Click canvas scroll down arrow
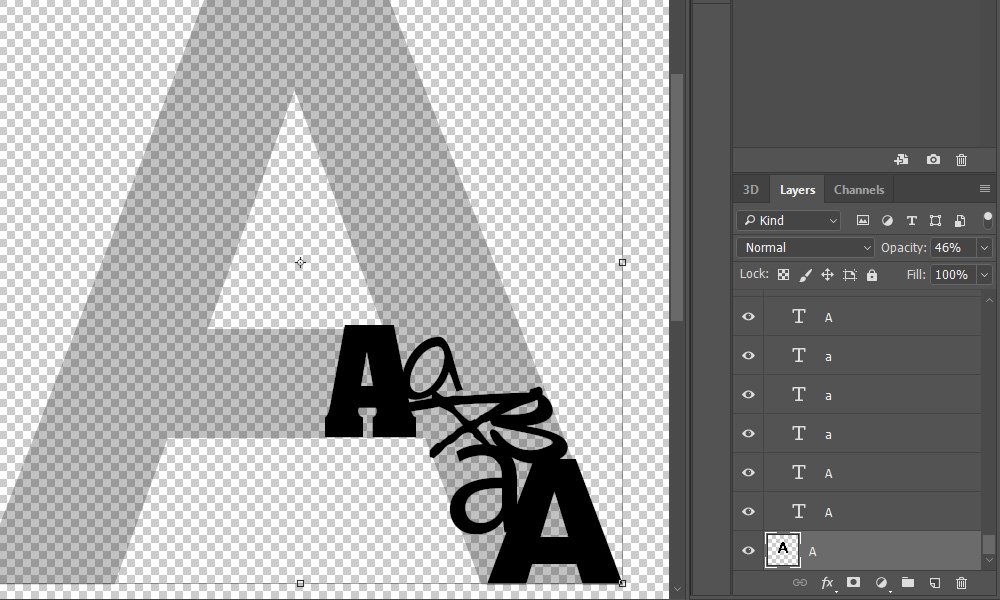 (x=677, y=589)
